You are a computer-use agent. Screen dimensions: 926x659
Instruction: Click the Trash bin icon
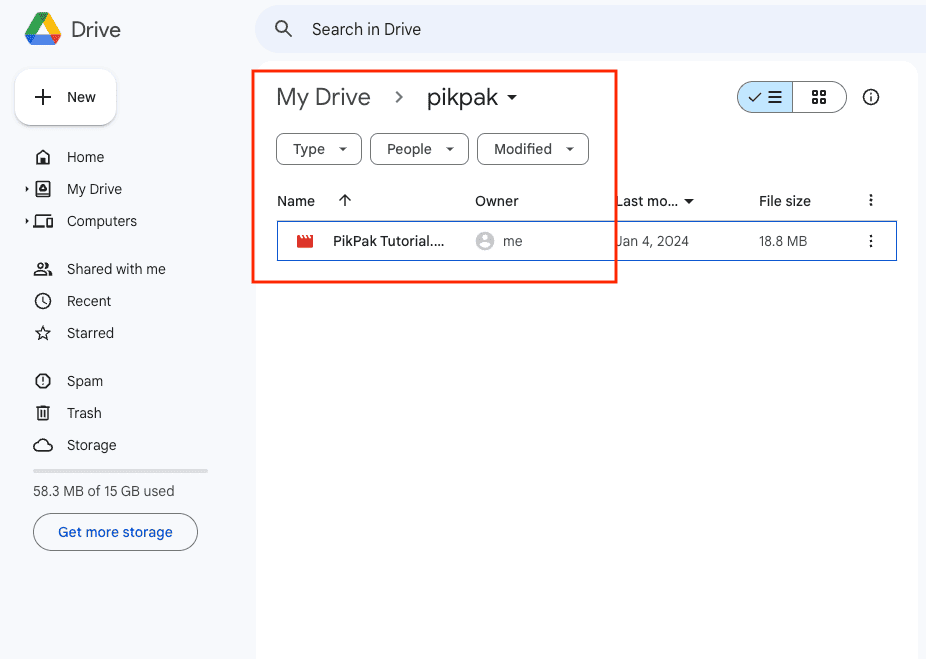[x=43, y=413]
